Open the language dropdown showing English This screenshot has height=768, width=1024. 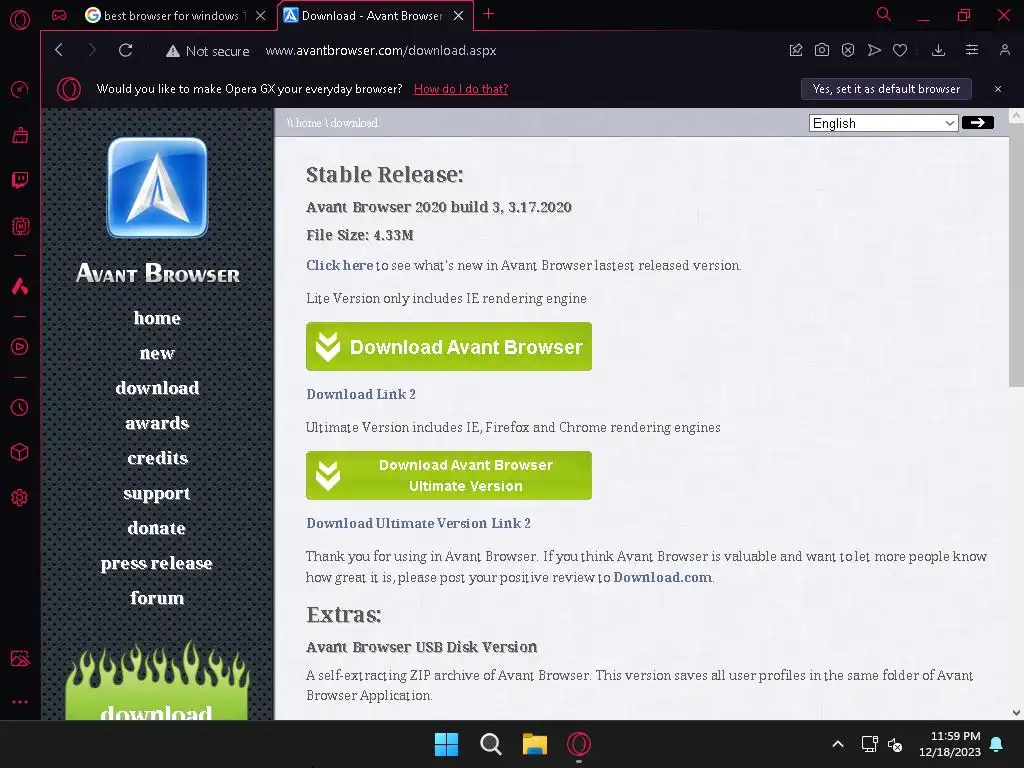(x=883, y=123)
